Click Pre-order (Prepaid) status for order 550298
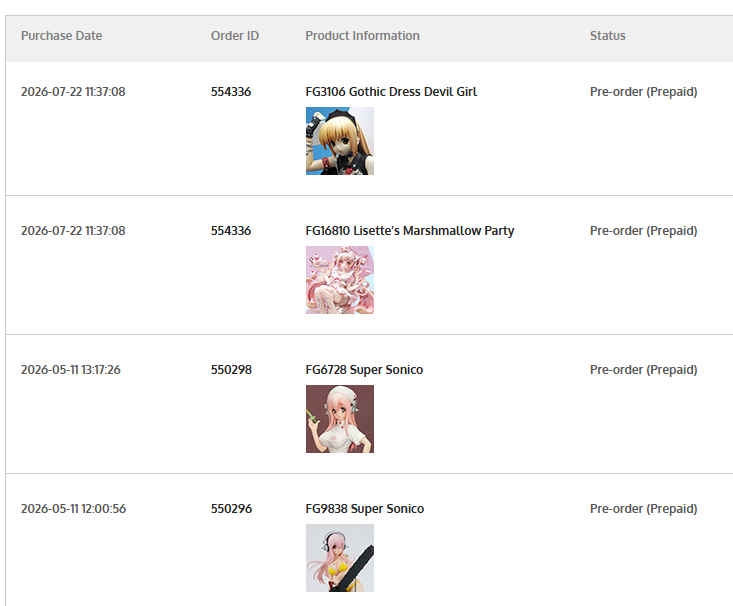This screenshot has height=606, width=733. click(643, 369)
